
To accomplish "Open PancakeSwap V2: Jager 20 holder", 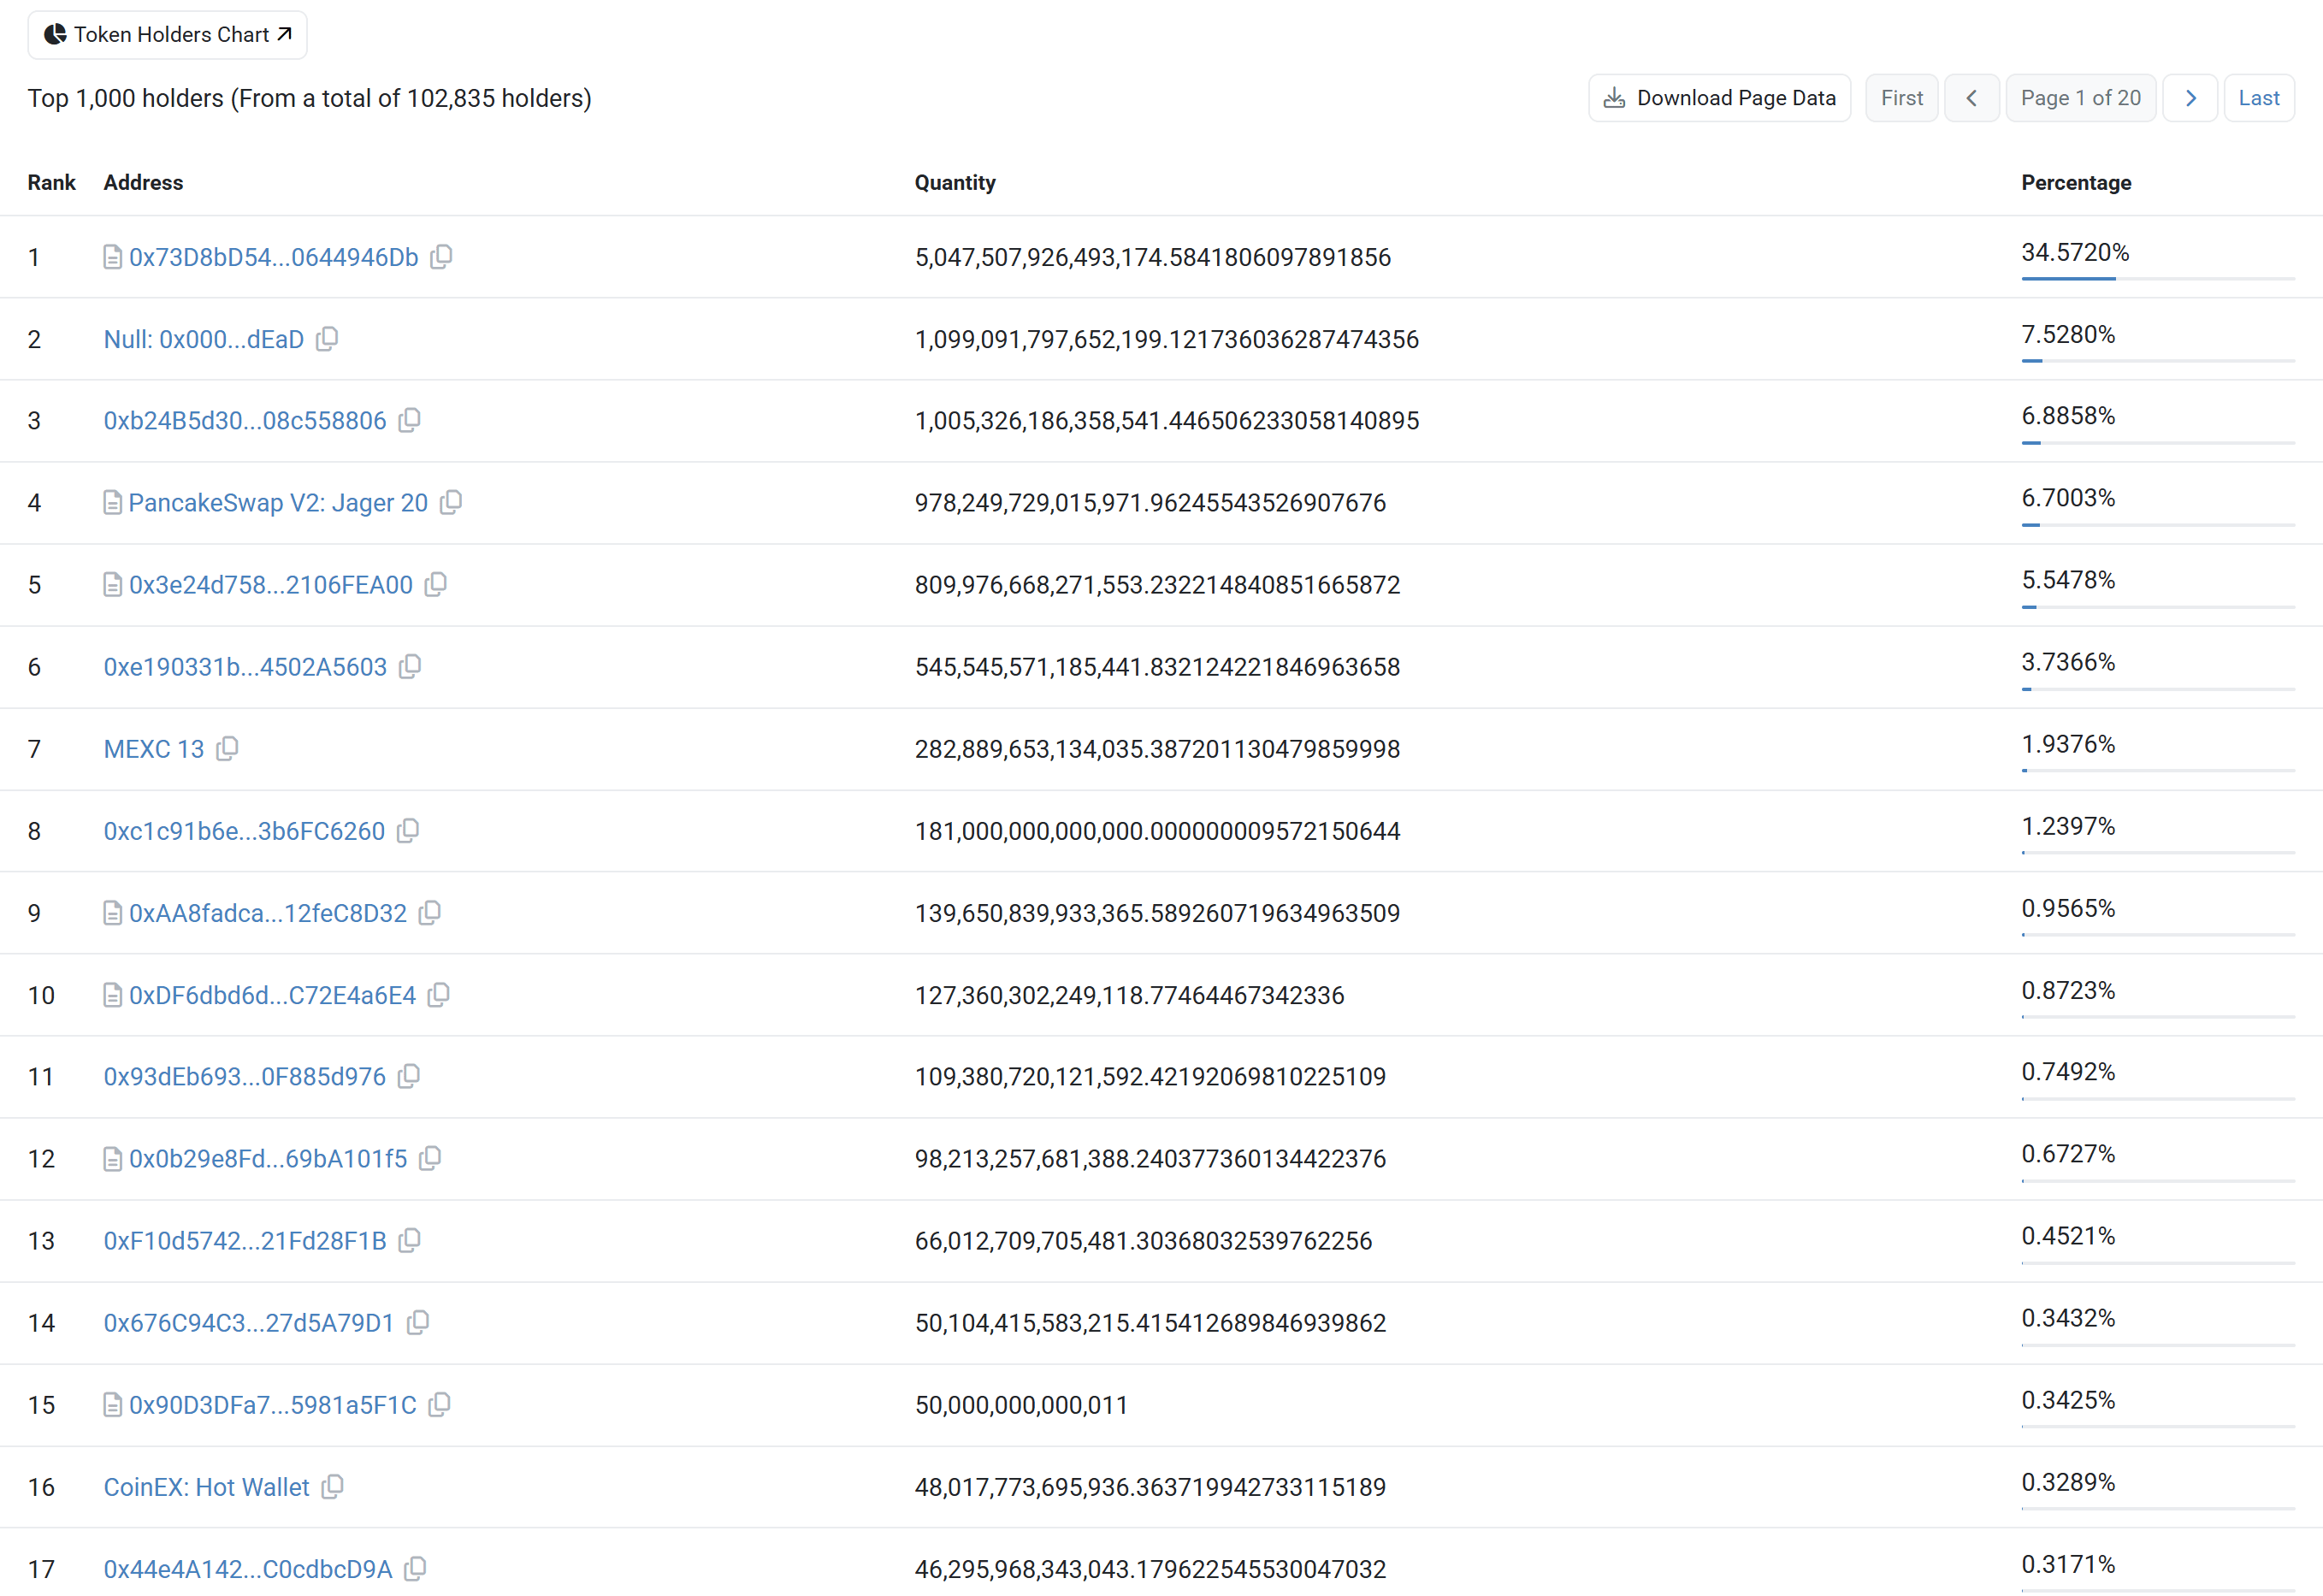I will pos(278,502).
